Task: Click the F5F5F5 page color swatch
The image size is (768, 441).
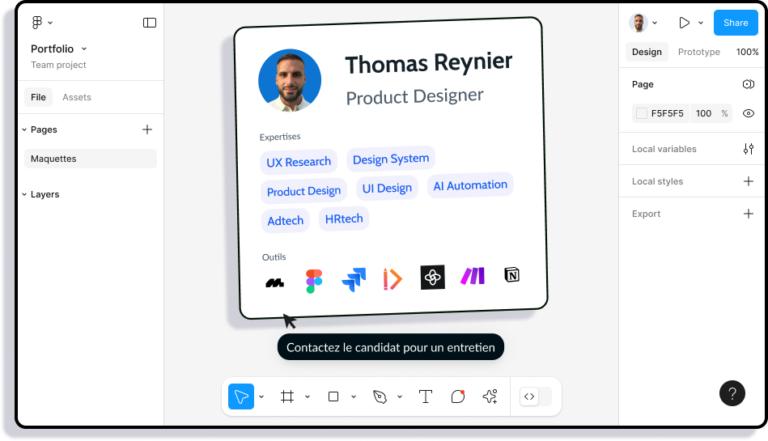Action: click(642, 113)
